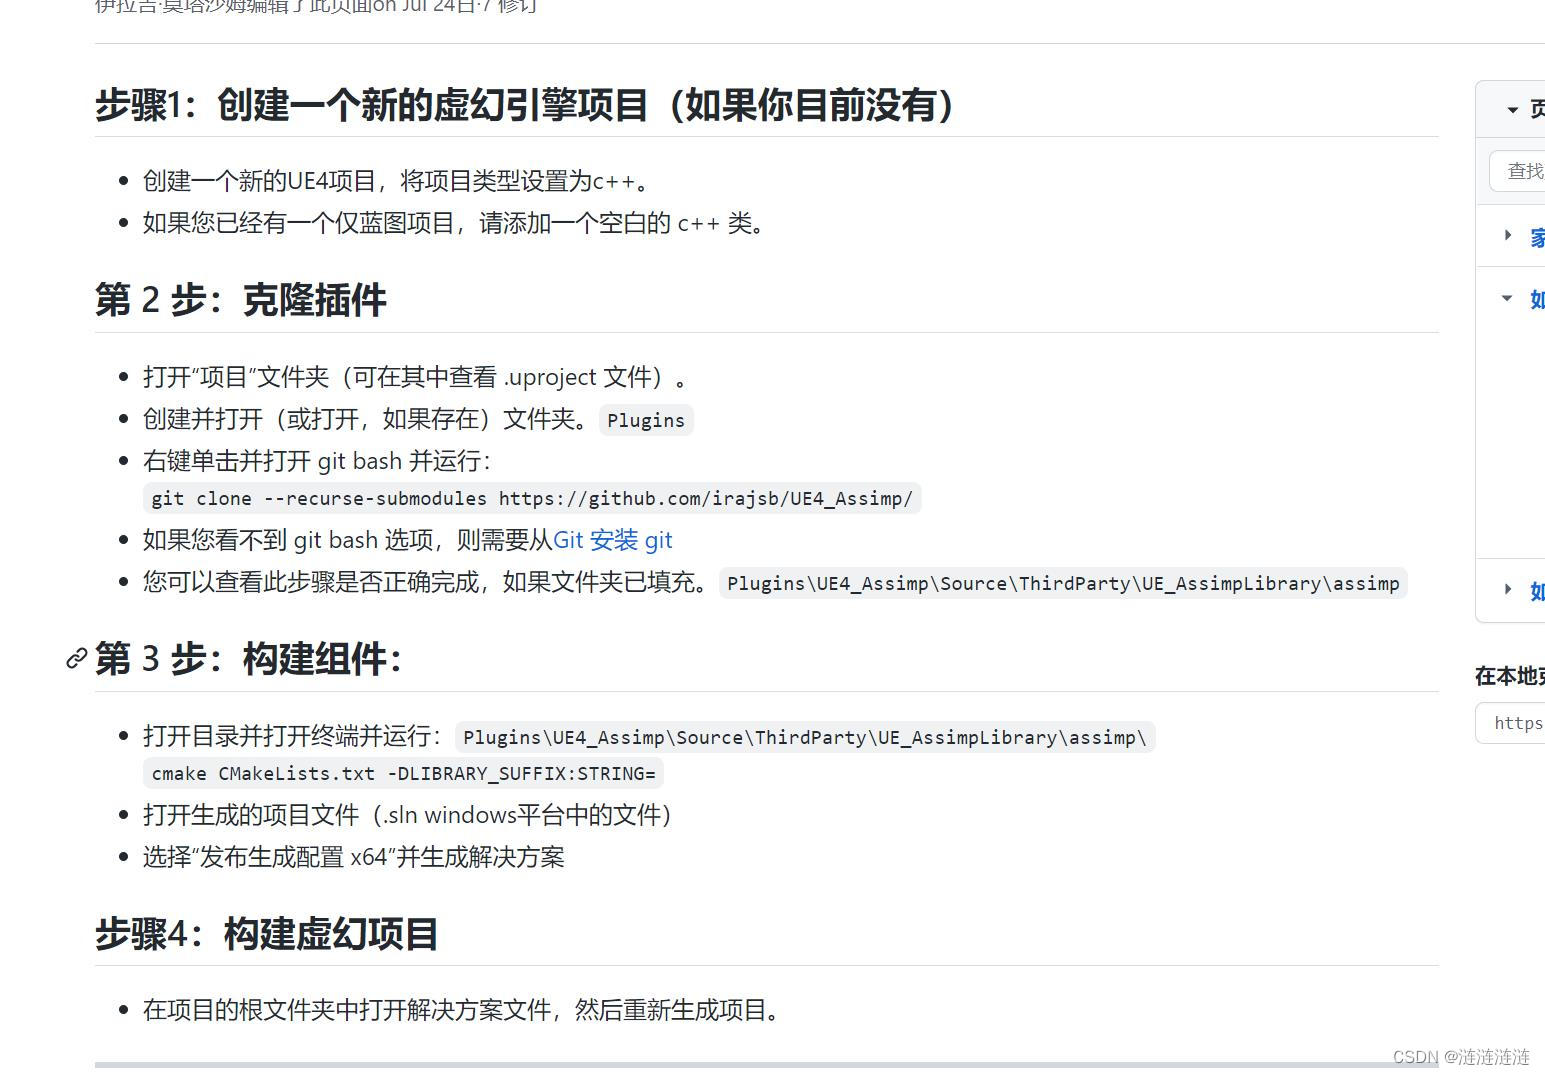
Task: Click the anchor link icon beside 第 3 步
Action: pyautogui.click(x=76, y=659)
